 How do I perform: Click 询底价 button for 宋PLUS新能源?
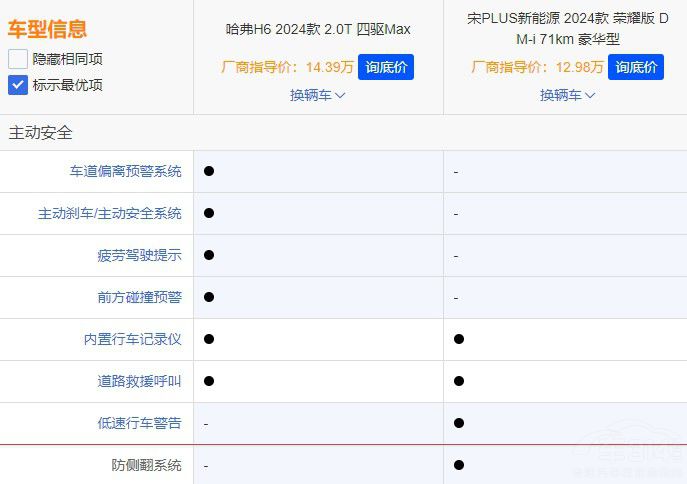pyautogui.click(x=635, y=67)
